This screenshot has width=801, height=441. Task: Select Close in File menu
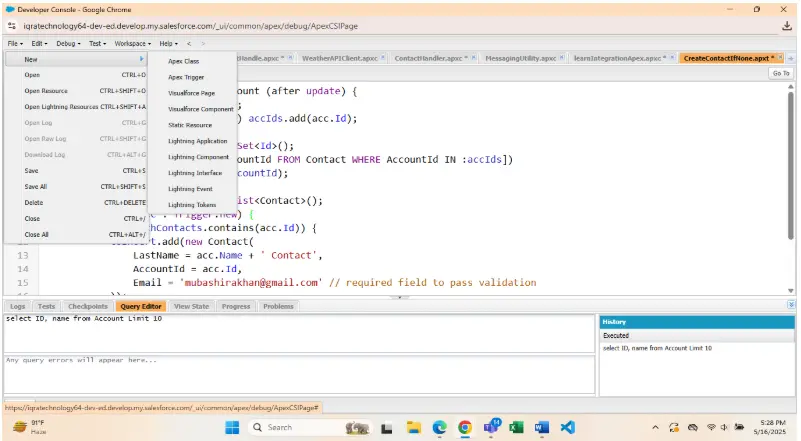(77, 218)
